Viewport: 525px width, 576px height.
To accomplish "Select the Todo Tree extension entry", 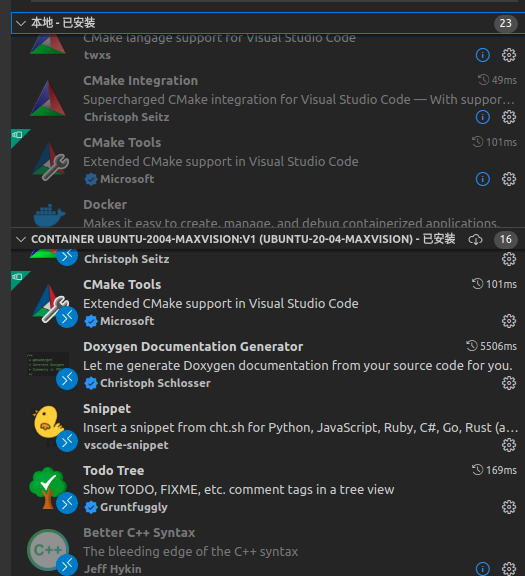I will [x=268, y=489].
